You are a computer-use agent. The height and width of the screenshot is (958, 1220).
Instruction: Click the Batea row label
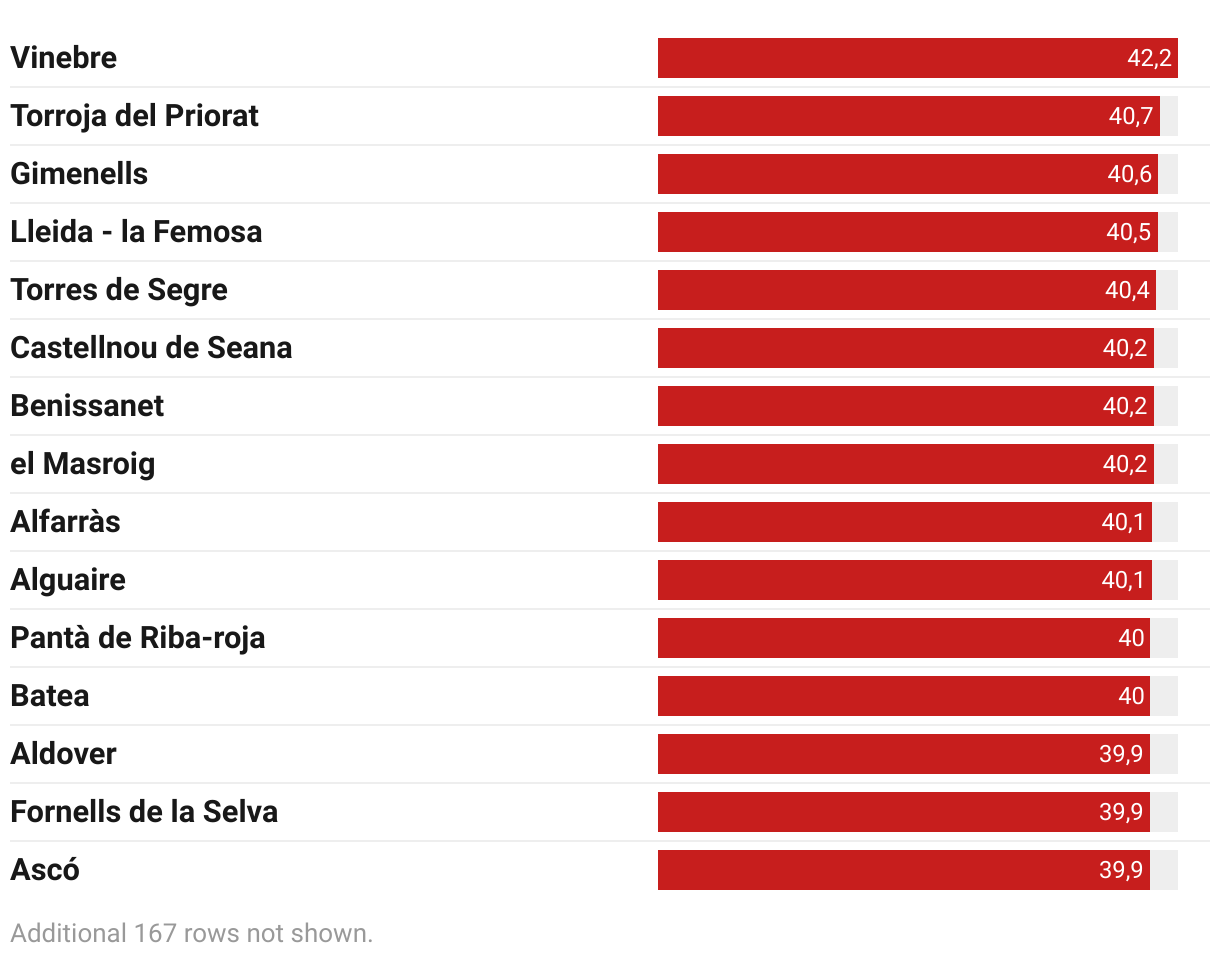tap(50, 696)
